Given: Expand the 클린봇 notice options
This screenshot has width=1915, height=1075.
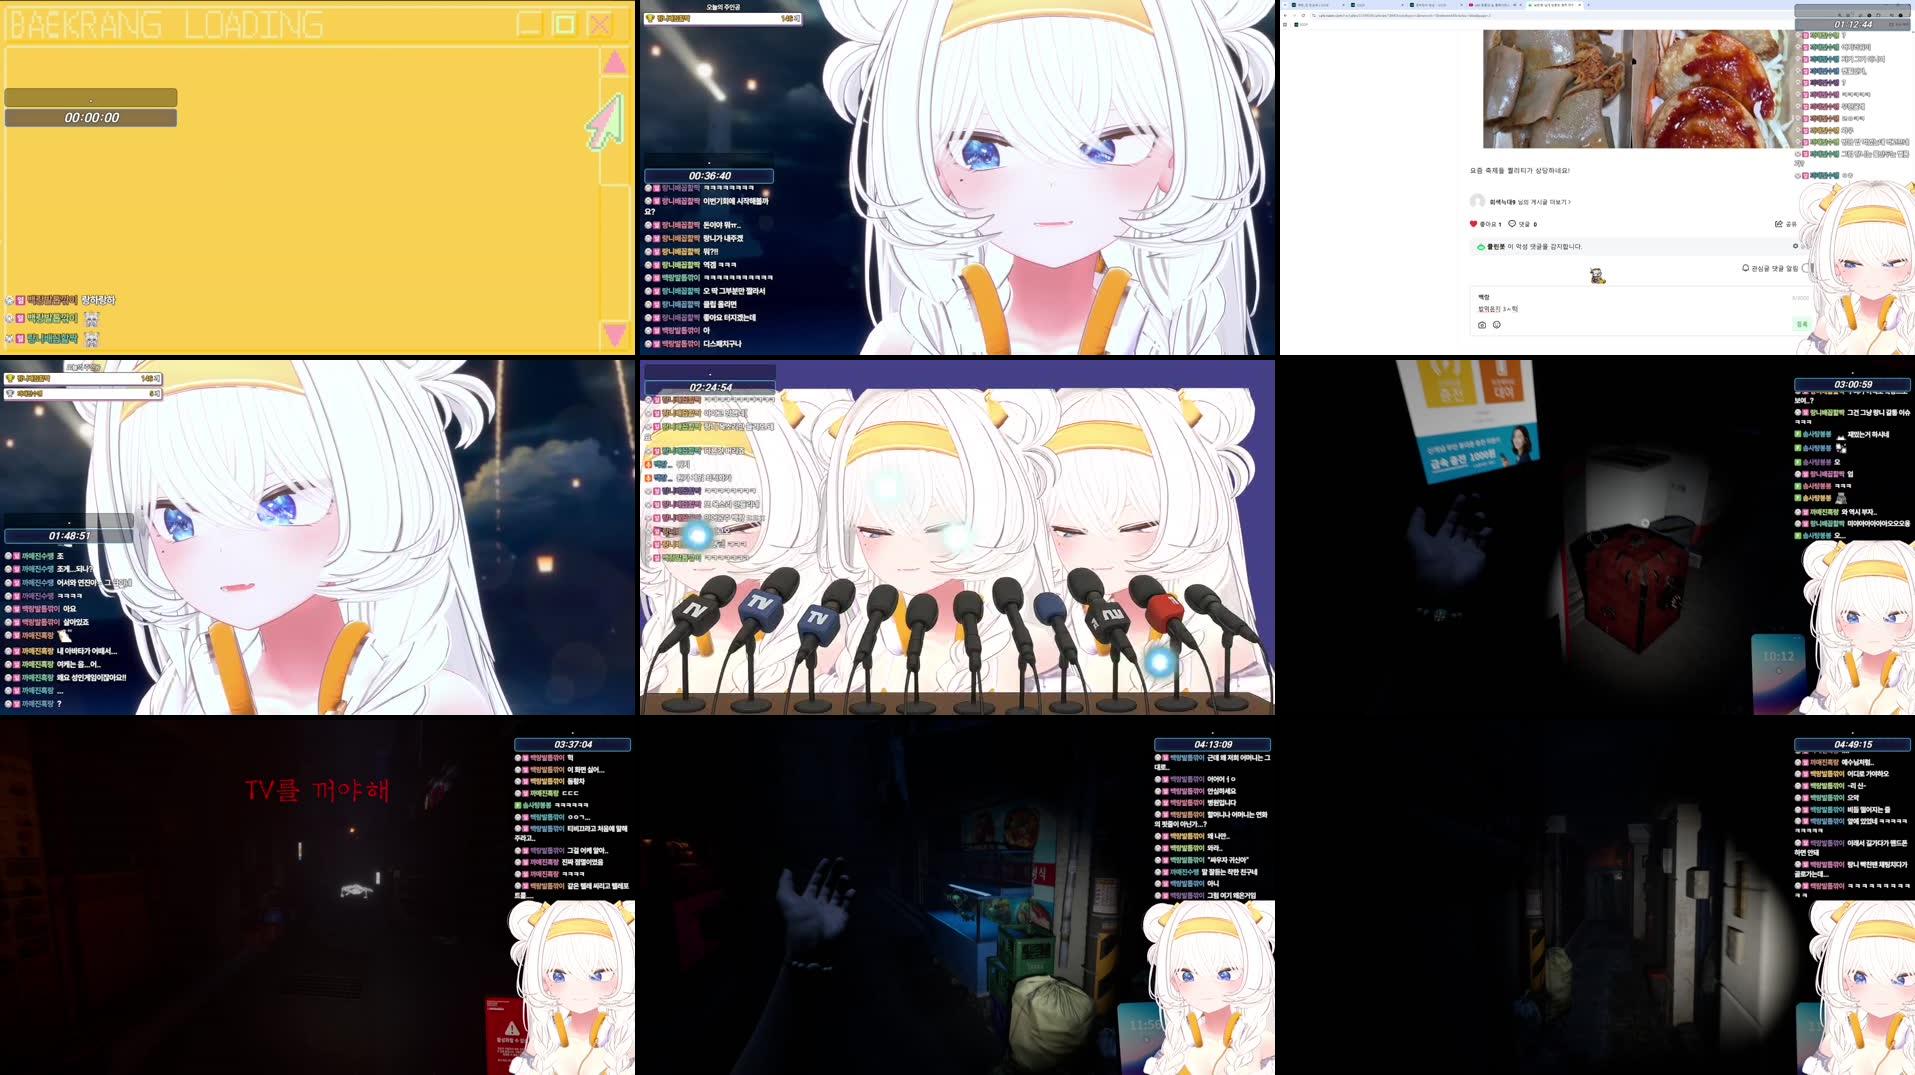Looking at the screenshot, I should pos(1796,246).
